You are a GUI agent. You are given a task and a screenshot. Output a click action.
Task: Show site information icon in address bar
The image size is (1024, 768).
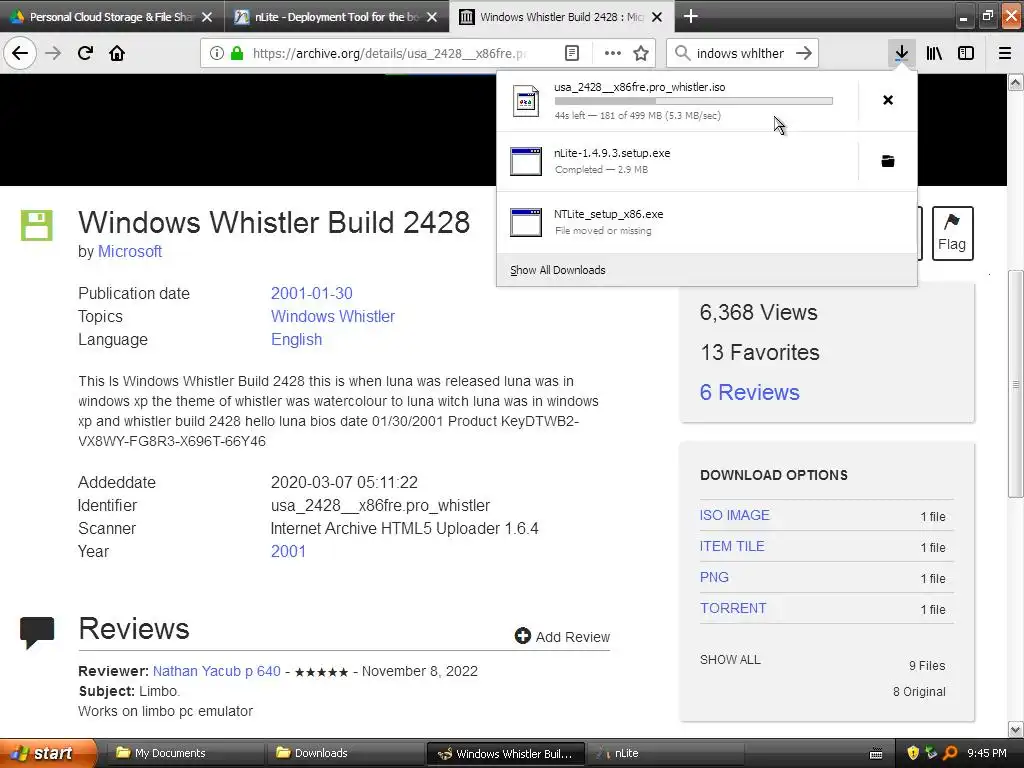216,53
